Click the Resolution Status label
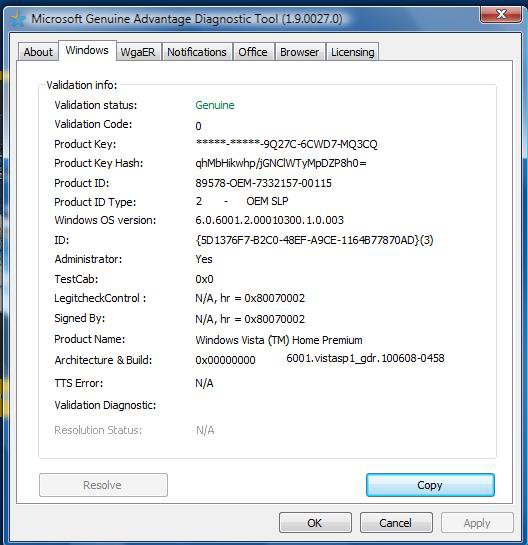The height and width of the screenshot is (545, 528). tap(98, 430)
